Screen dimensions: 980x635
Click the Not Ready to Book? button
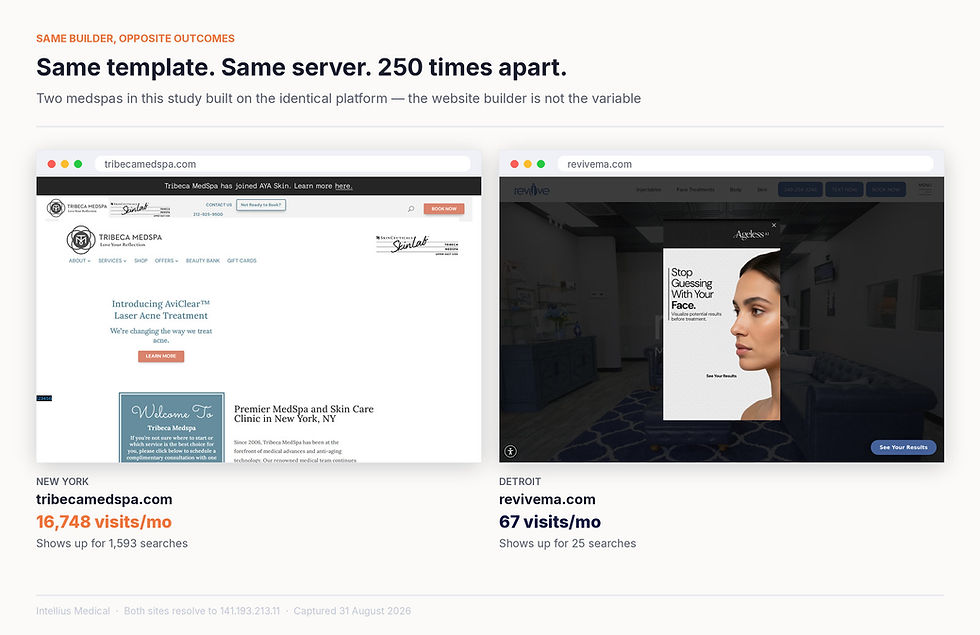coord(261,205)
